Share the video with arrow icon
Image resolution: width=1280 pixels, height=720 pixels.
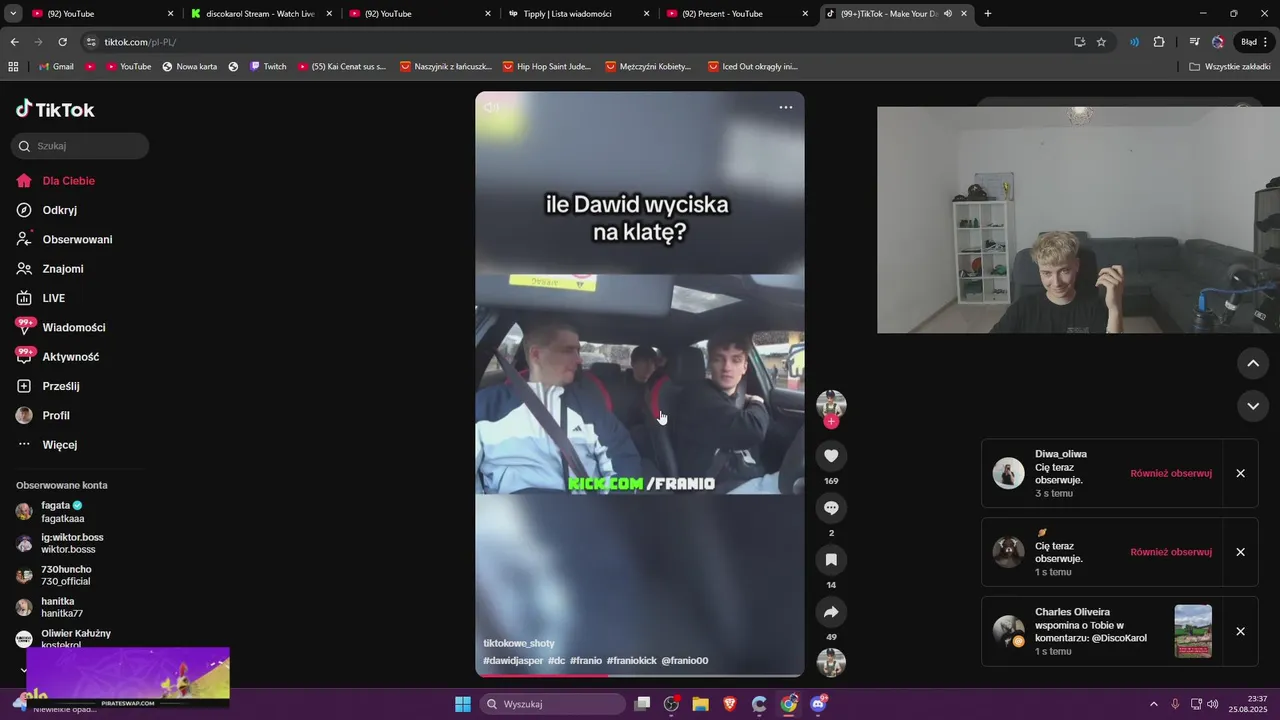tap(831, 612)
